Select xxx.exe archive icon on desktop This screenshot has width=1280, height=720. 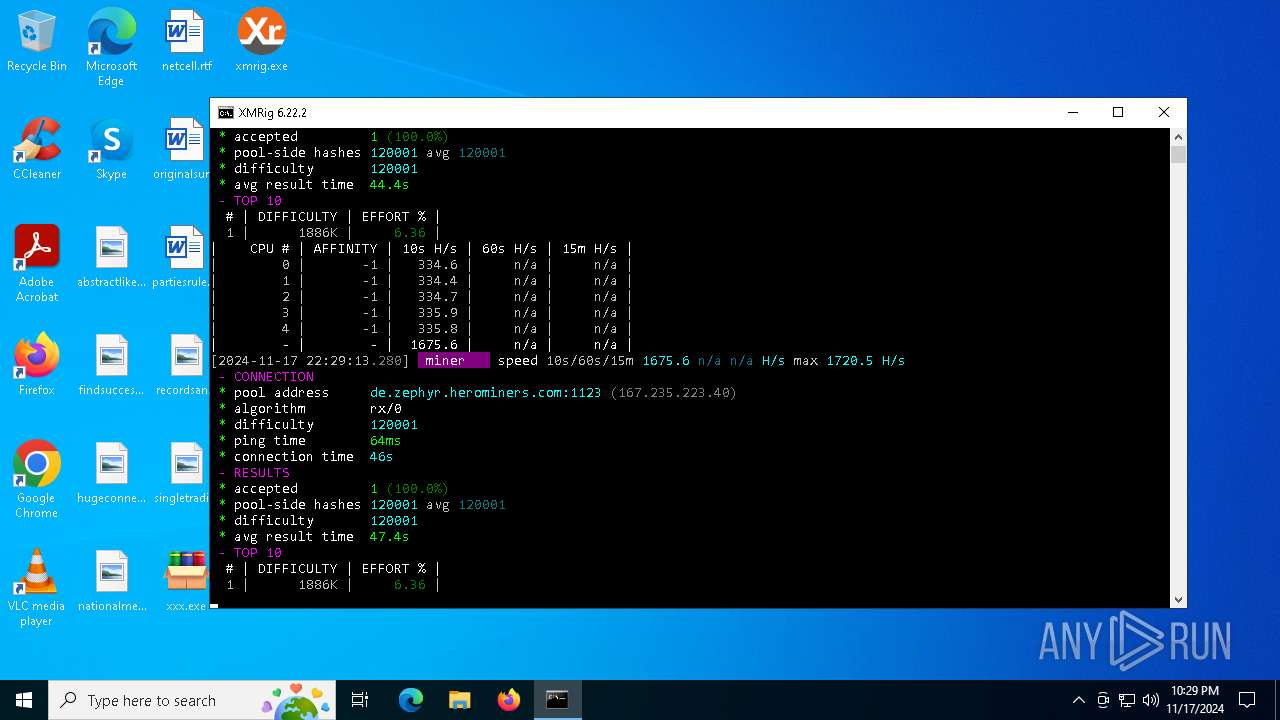[x=186, y=582]
